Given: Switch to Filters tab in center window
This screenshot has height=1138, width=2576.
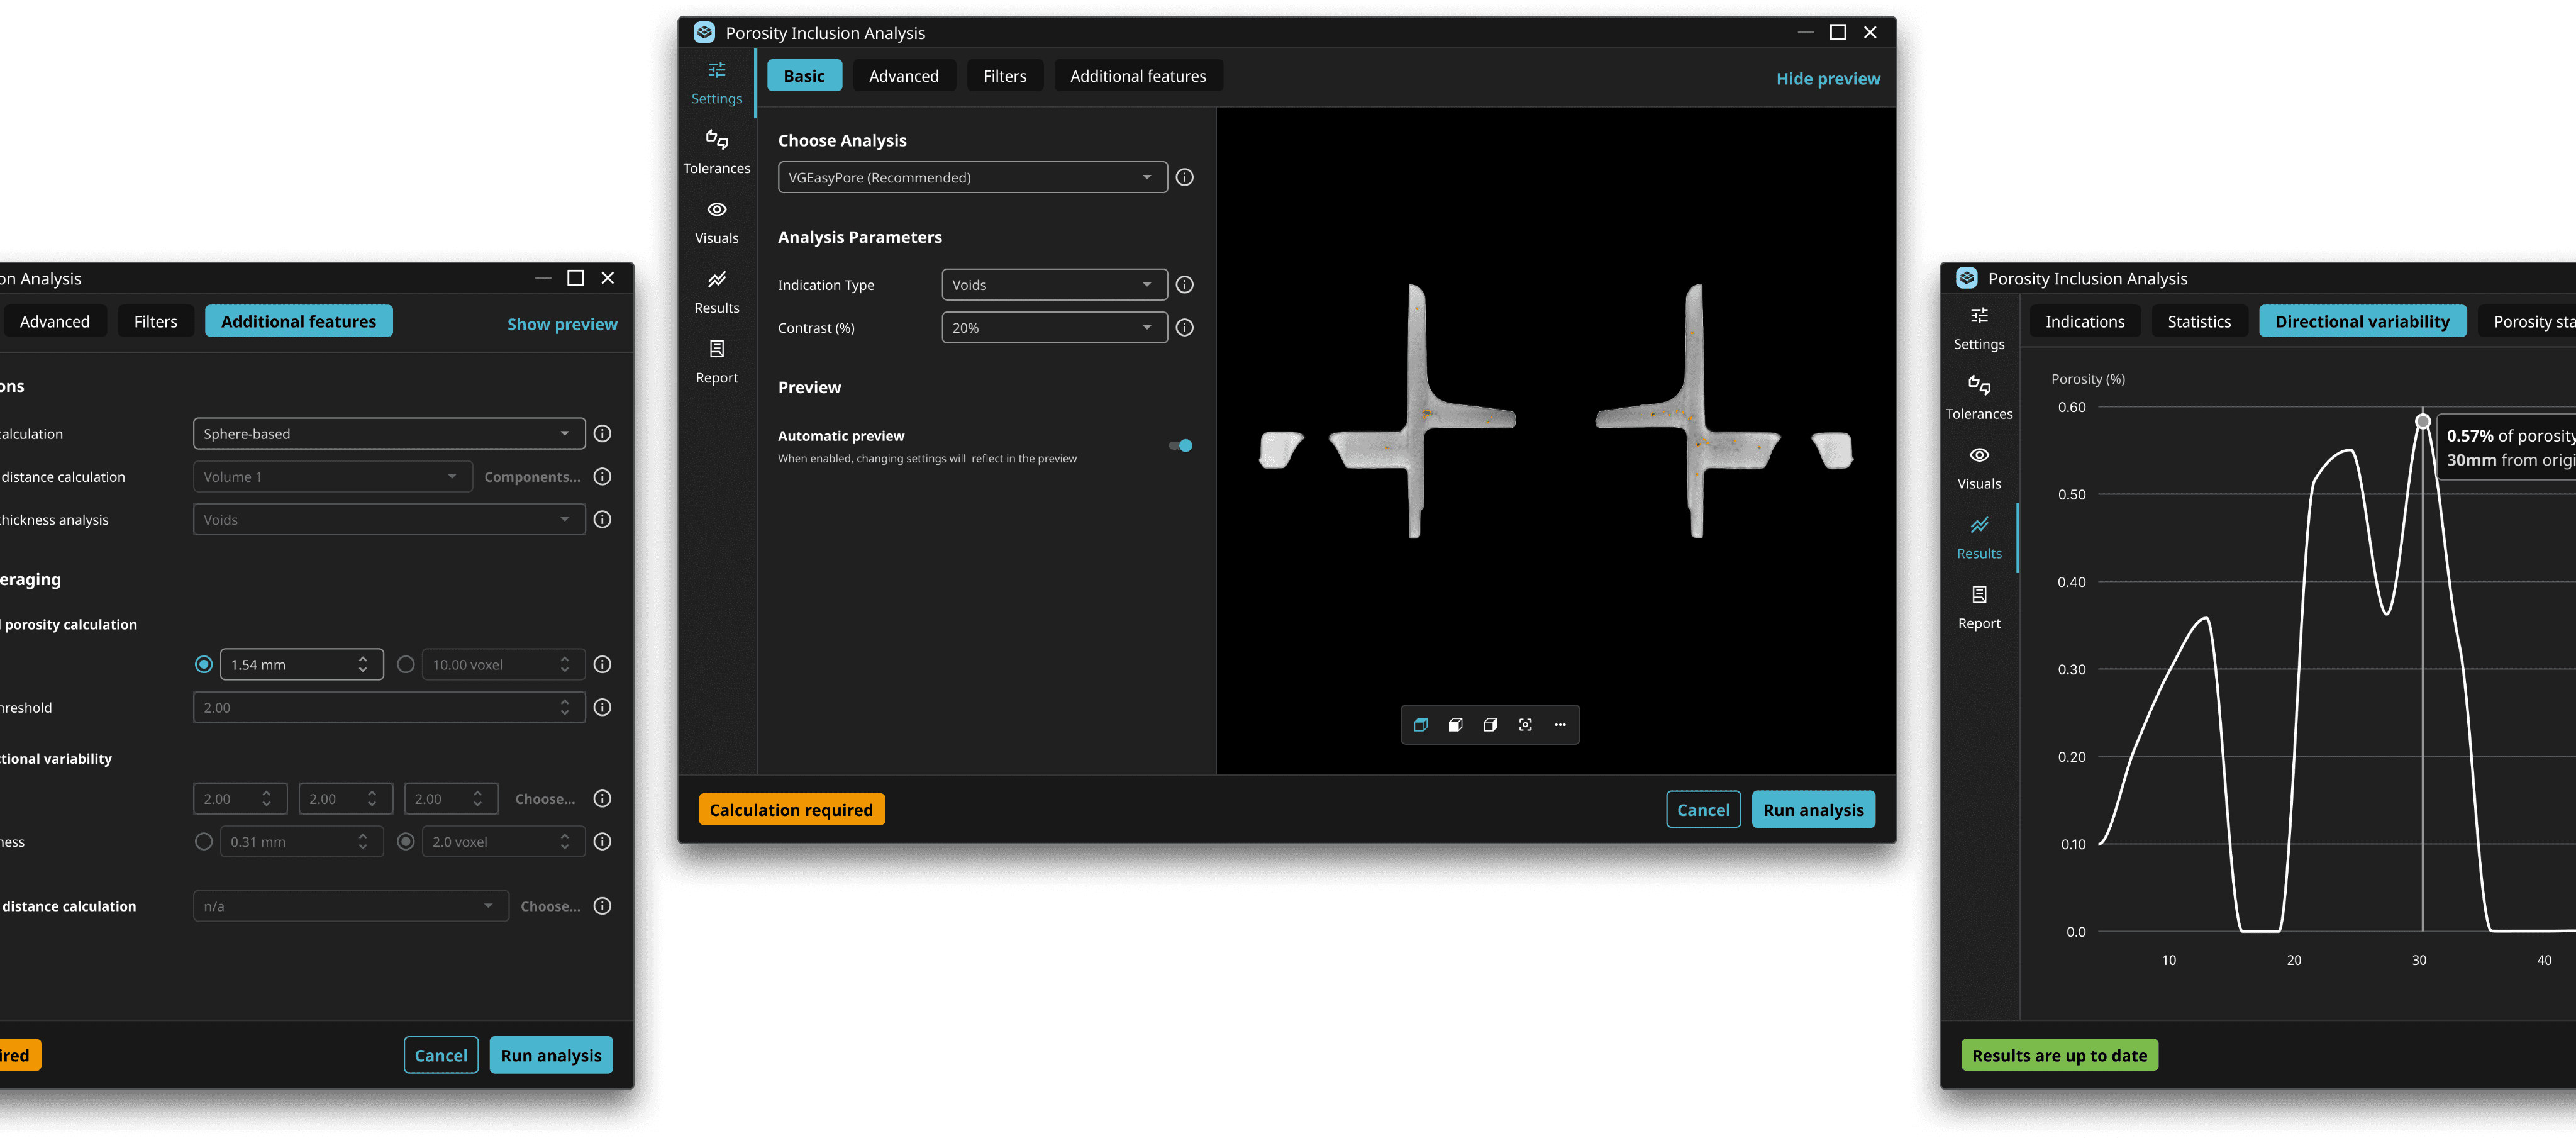Looking at the screenshot, I should coord(1004,76).
